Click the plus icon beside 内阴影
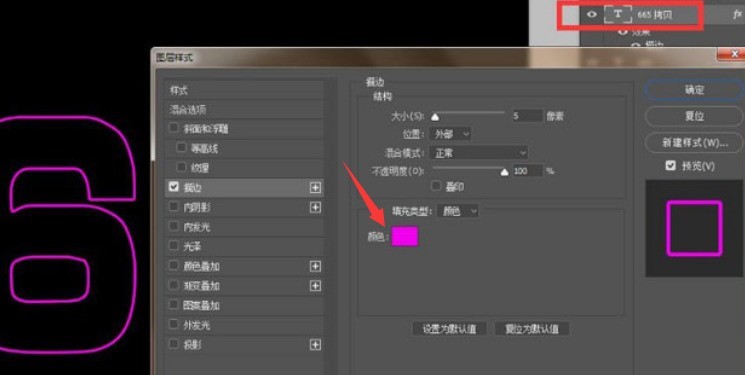This screenshot has height=375, width=745. click(315, 207)
